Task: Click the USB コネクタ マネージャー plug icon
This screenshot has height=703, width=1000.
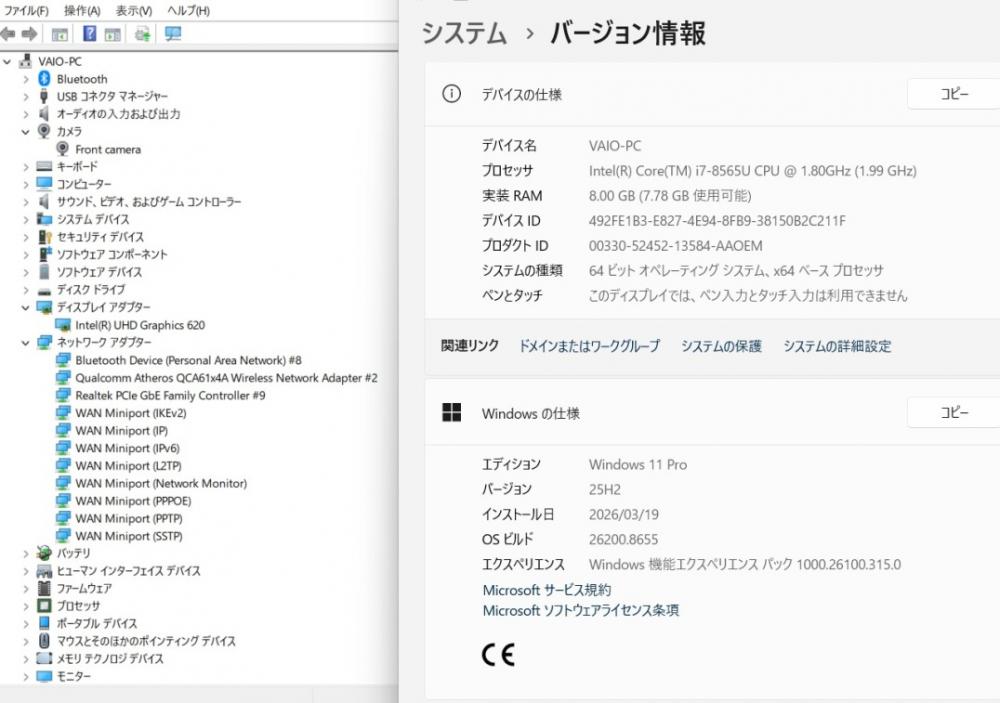Action: 44,96
